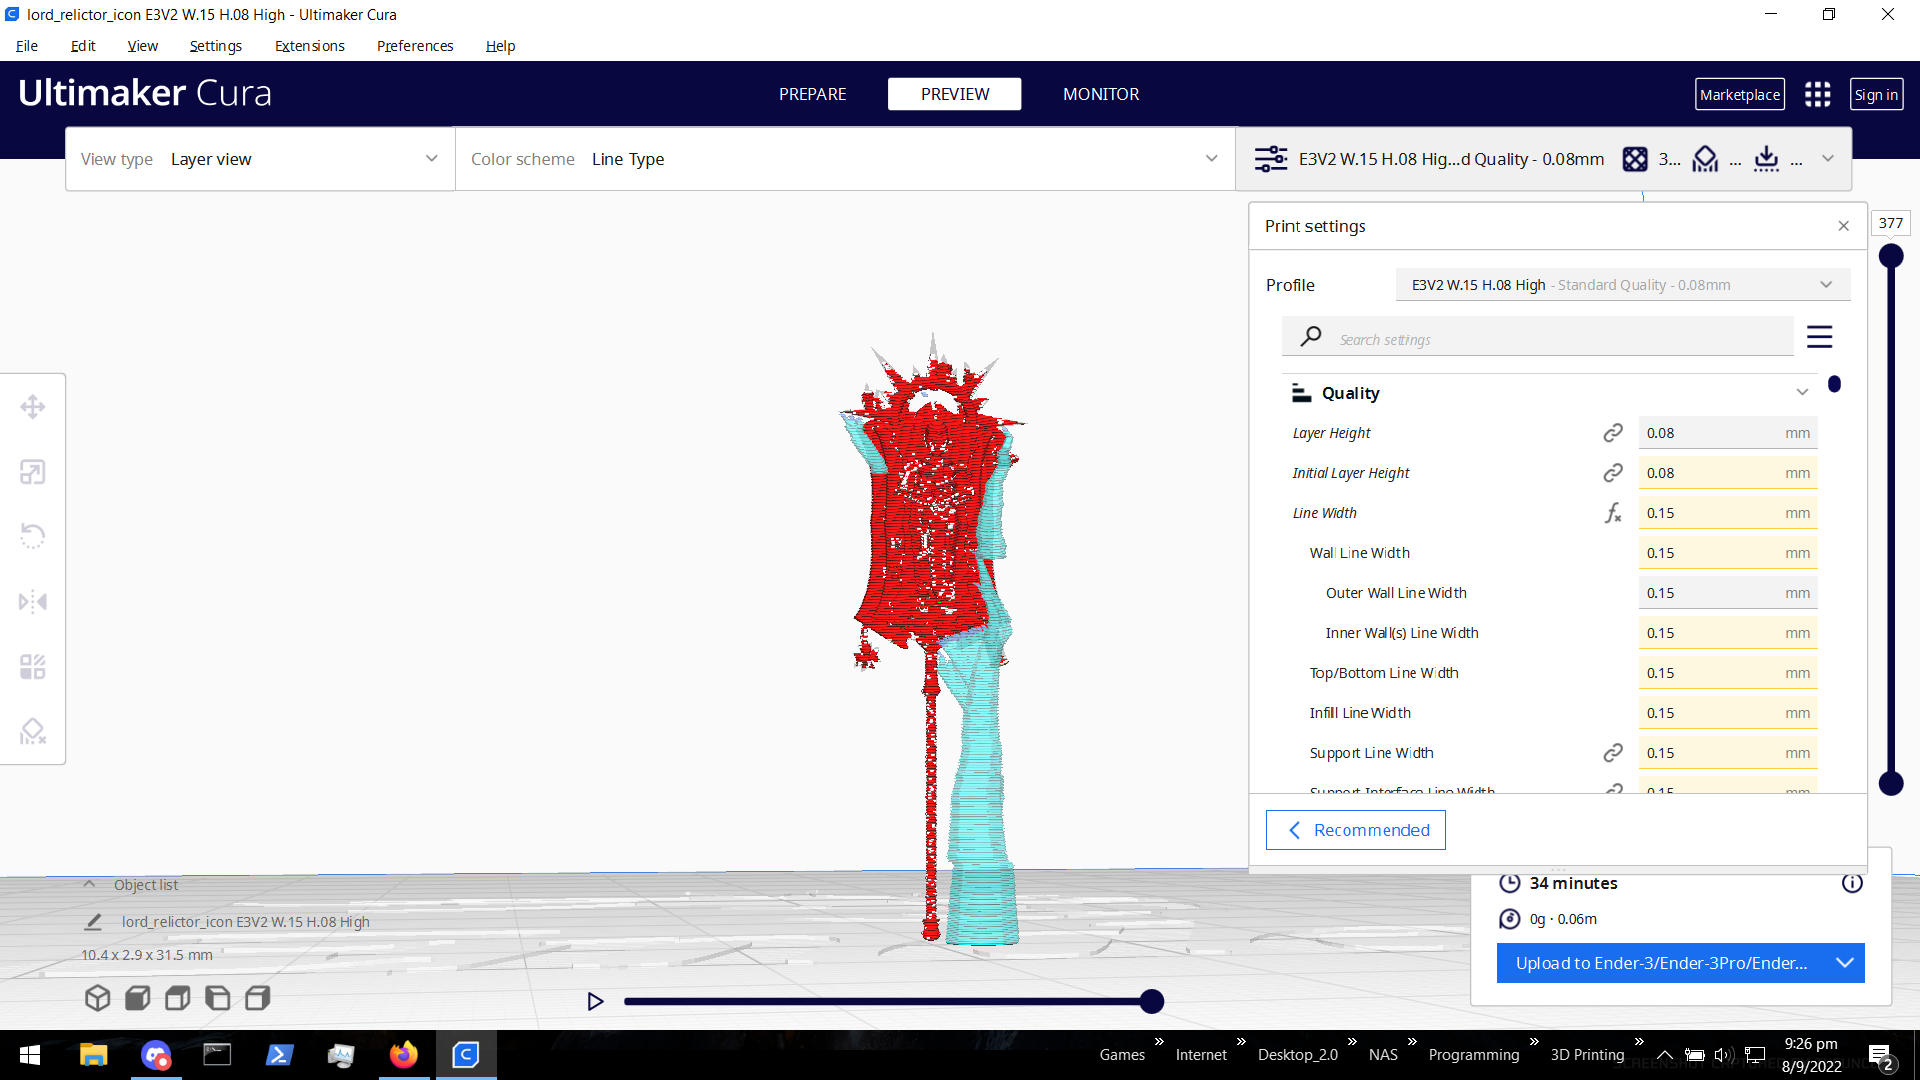The image size is (1920, 1080).
Task: Open the Profile selection dropdown
Action: pyautogui.click(x=1623, y=285)
